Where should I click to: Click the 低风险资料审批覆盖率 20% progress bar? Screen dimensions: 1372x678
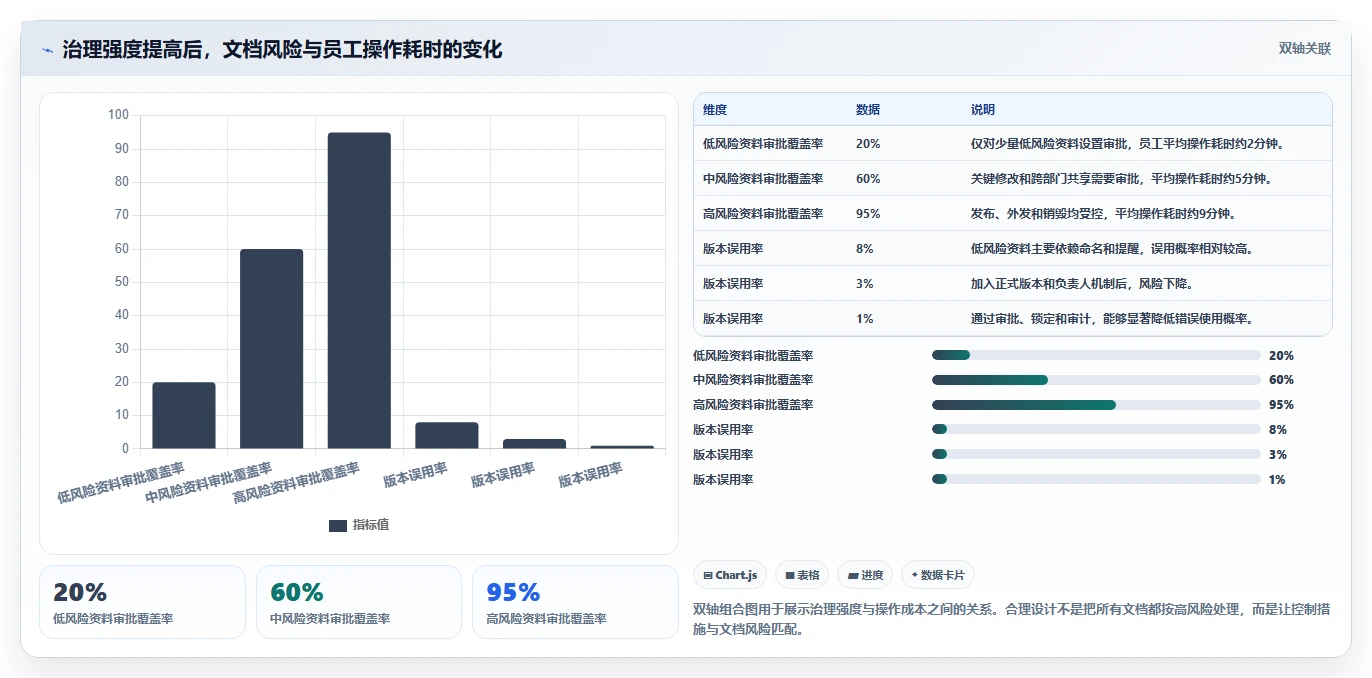[x=1096, y=355]
